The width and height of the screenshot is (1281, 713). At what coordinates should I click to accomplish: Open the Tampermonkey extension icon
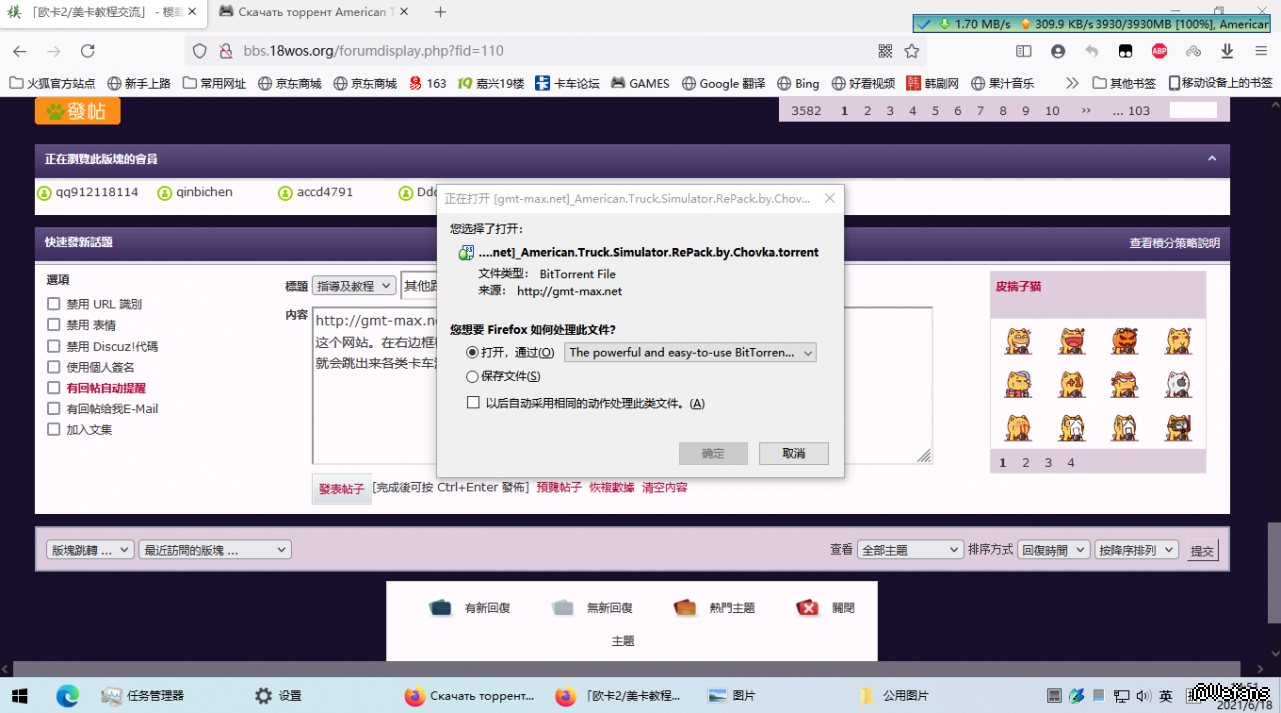(1126, 51)
